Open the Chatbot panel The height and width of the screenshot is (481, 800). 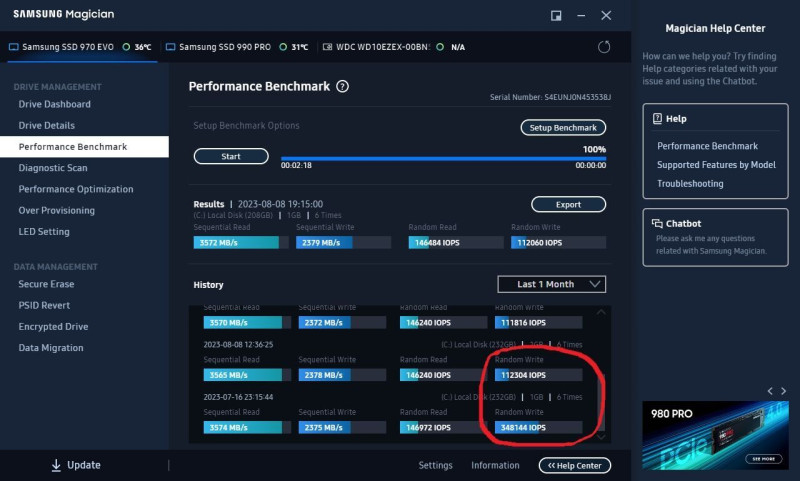[x=715, y=237]
